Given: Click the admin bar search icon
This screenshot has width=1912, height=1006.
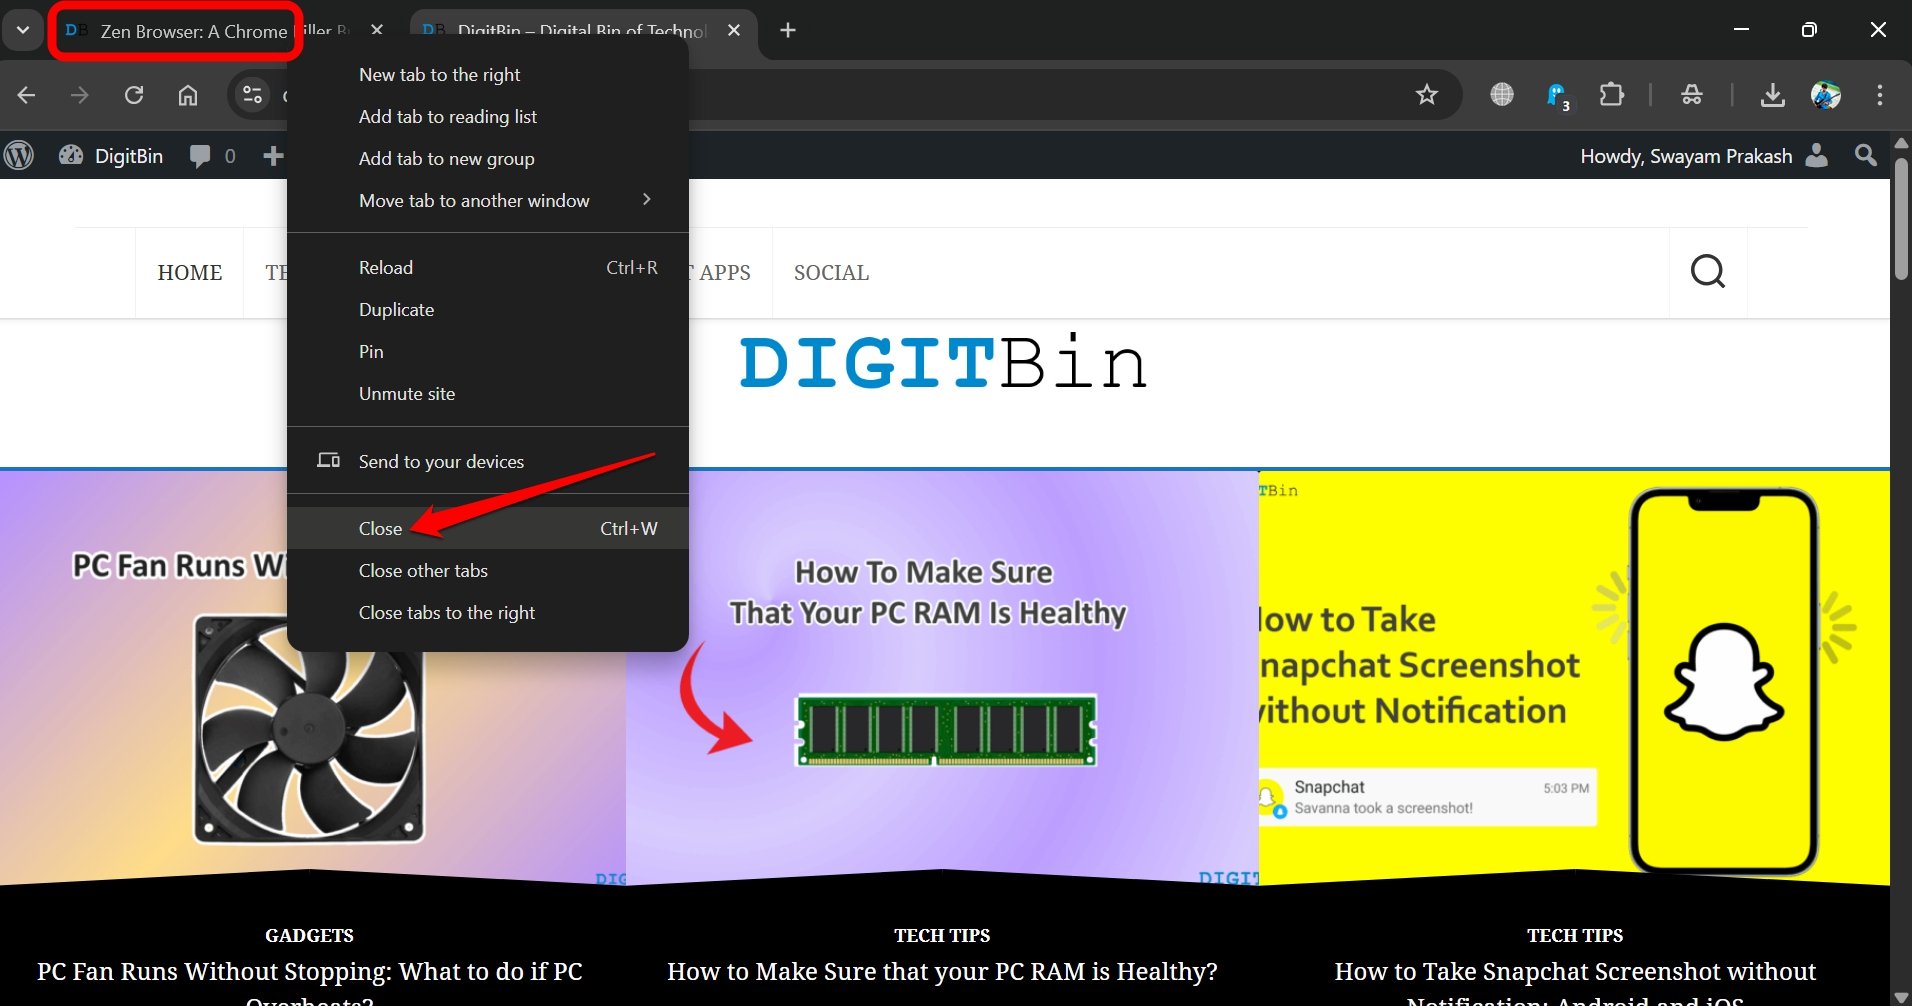Looking at the screenshot, I should coord(1866,155).
